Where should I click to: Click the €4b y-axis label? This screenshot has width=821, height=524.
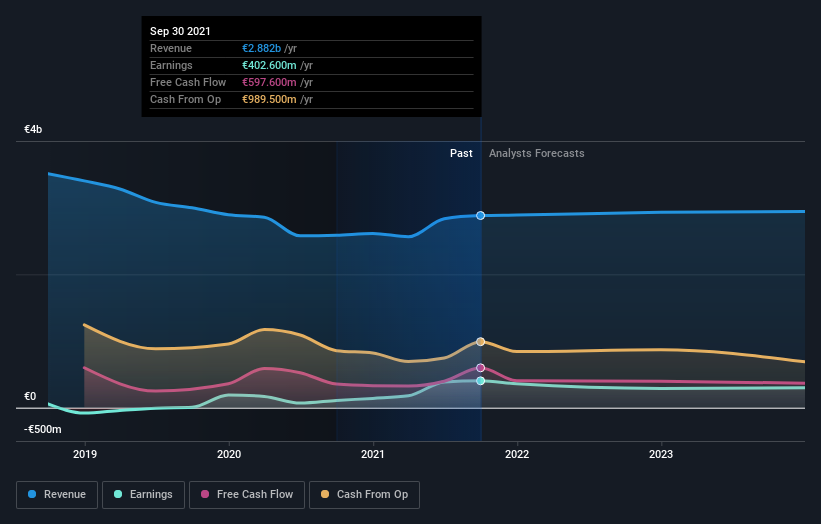[33, 129]
